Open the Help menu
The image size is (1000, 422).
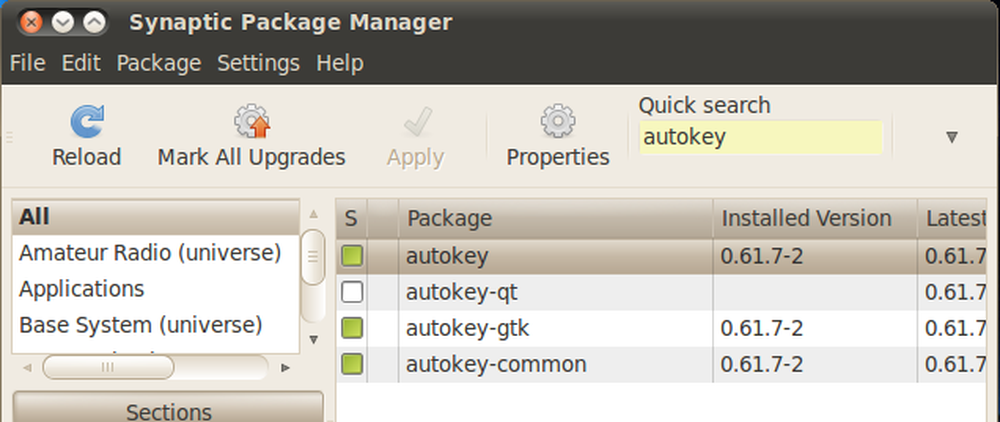coord(340,63)
